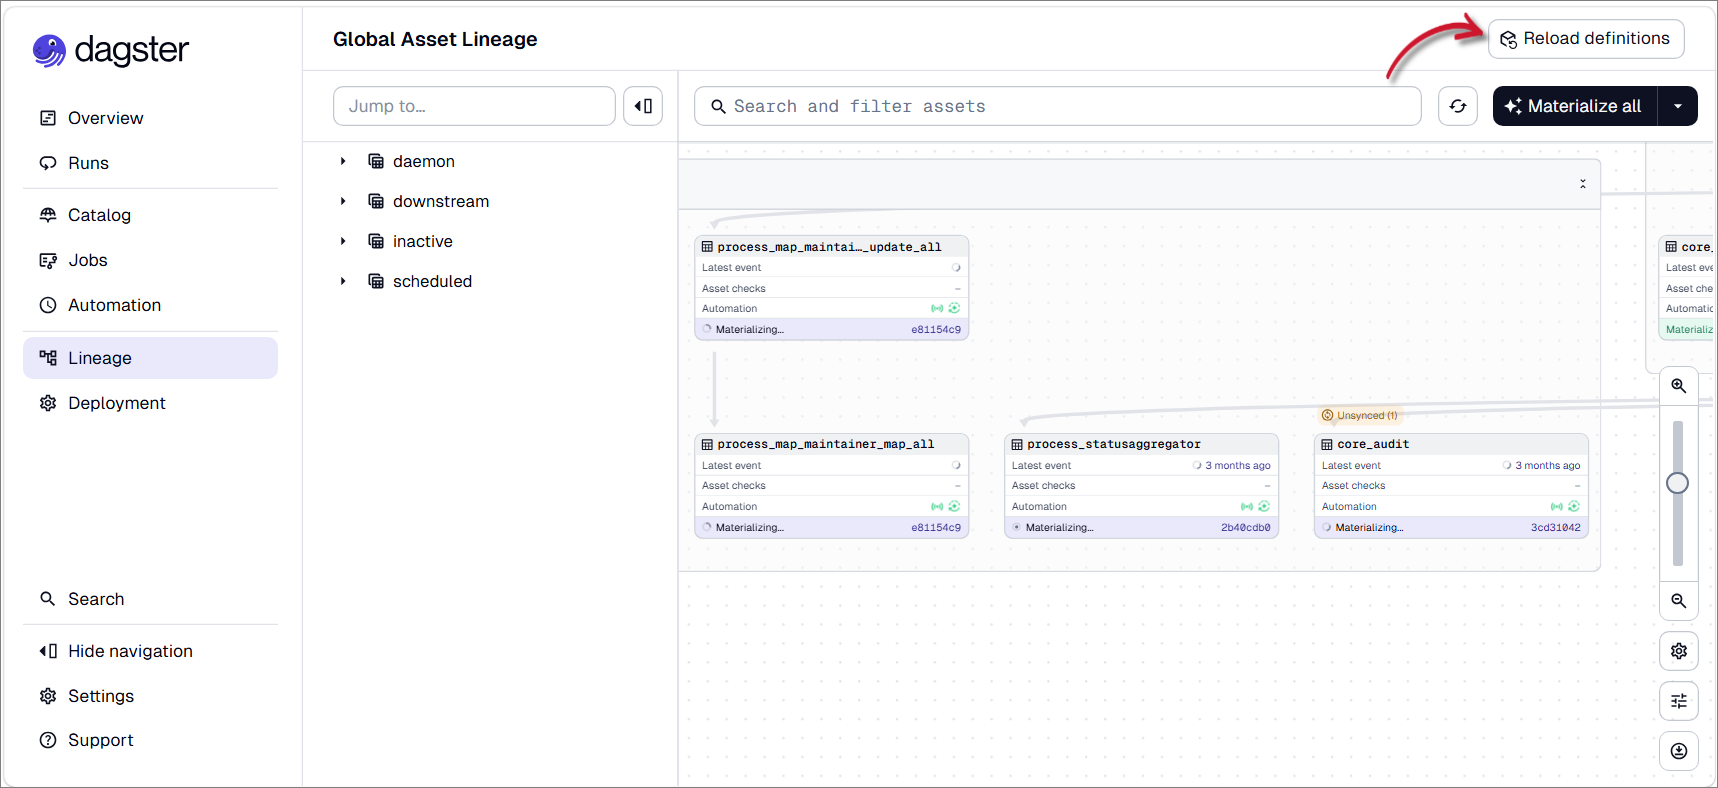
Task: Click the zoom slider handle
Action: [1678, 483]
